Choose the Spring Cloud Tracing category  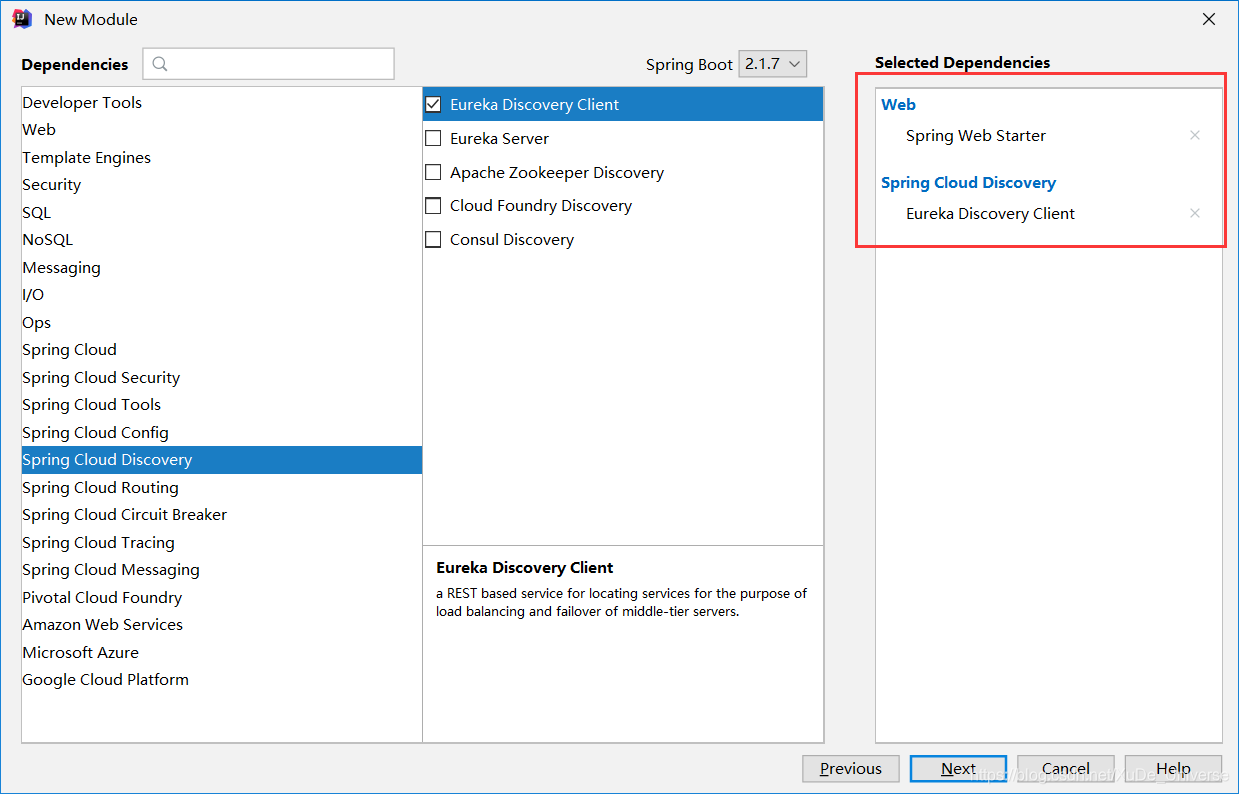pos(222,542)
